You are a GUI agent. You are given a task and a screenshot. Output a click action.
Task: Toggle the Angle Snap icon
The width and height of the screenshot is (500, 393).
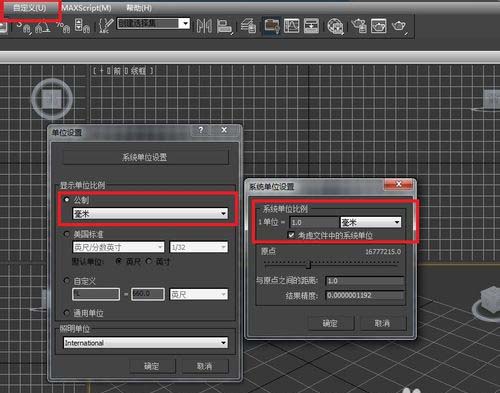click(42, 27)
